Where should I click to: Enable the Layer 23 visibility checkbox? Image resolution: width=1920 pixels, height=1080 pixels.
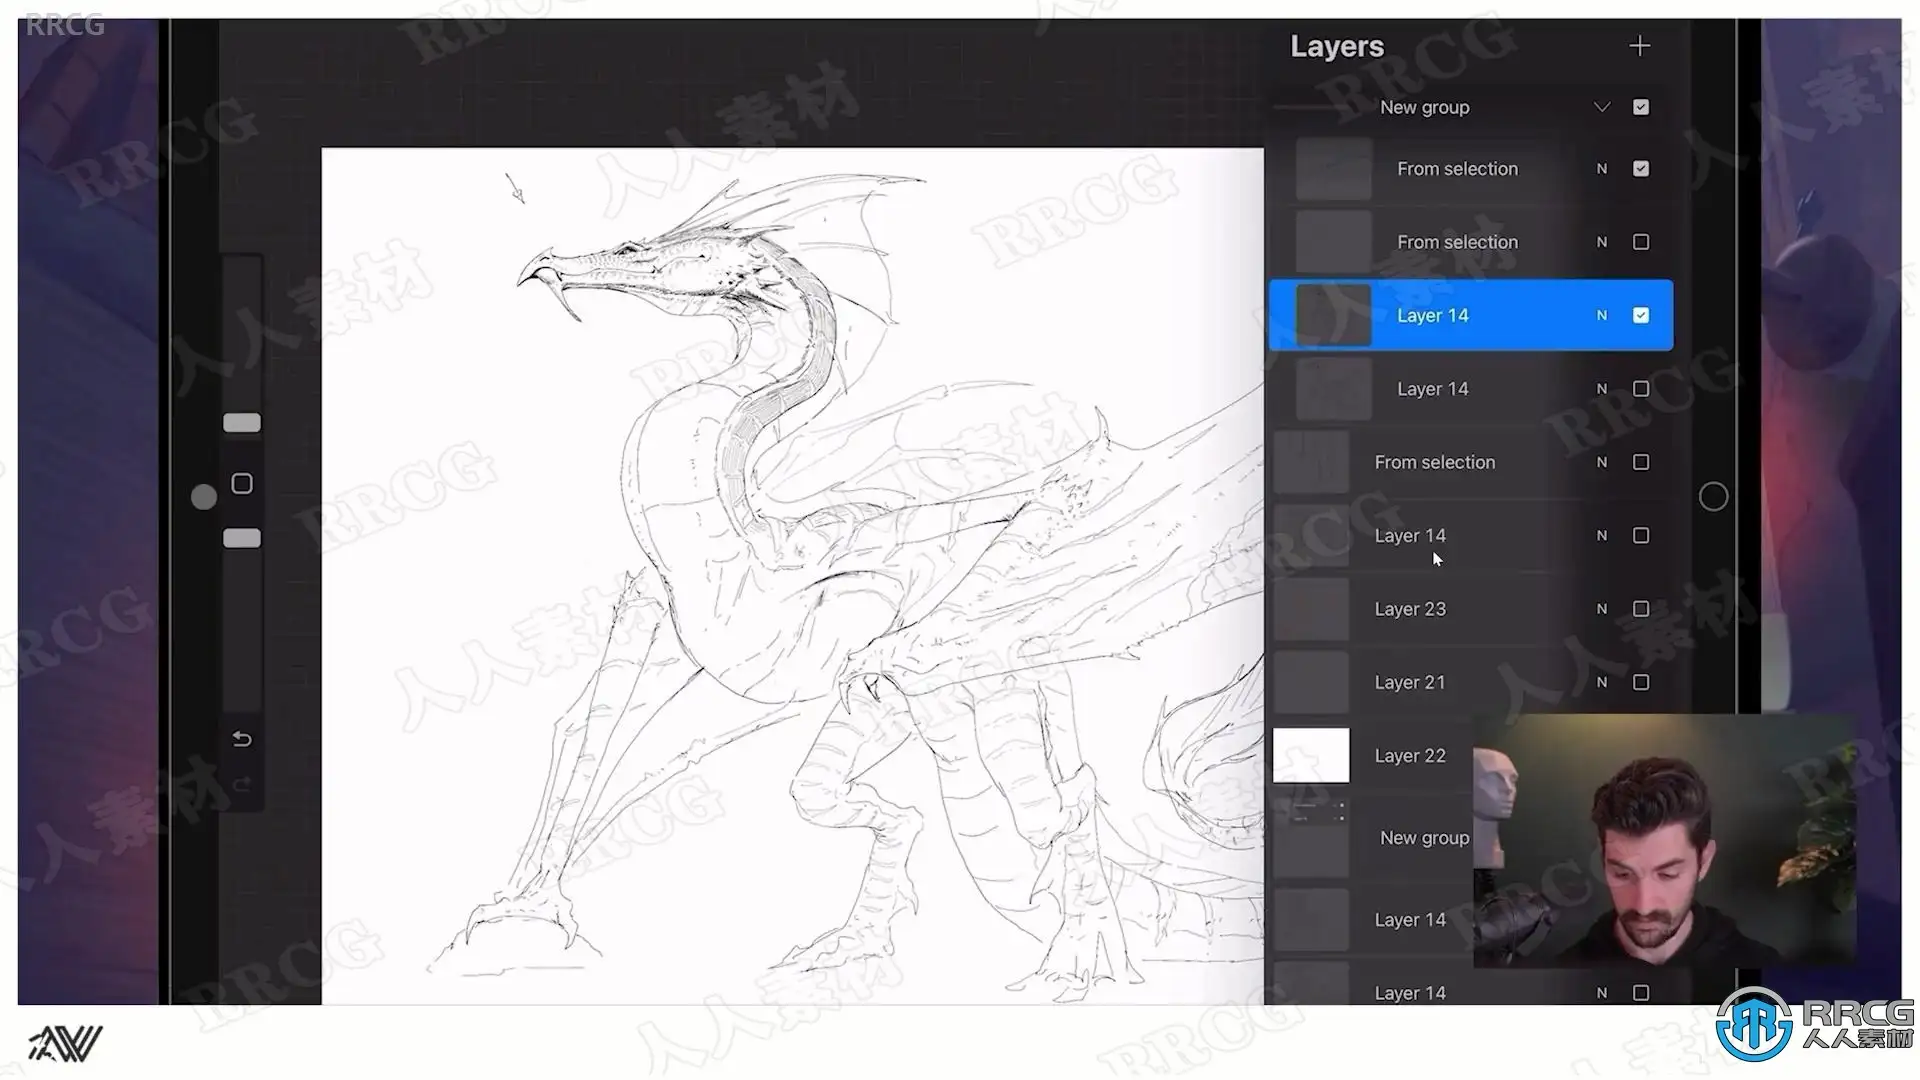pos(1641,609)
